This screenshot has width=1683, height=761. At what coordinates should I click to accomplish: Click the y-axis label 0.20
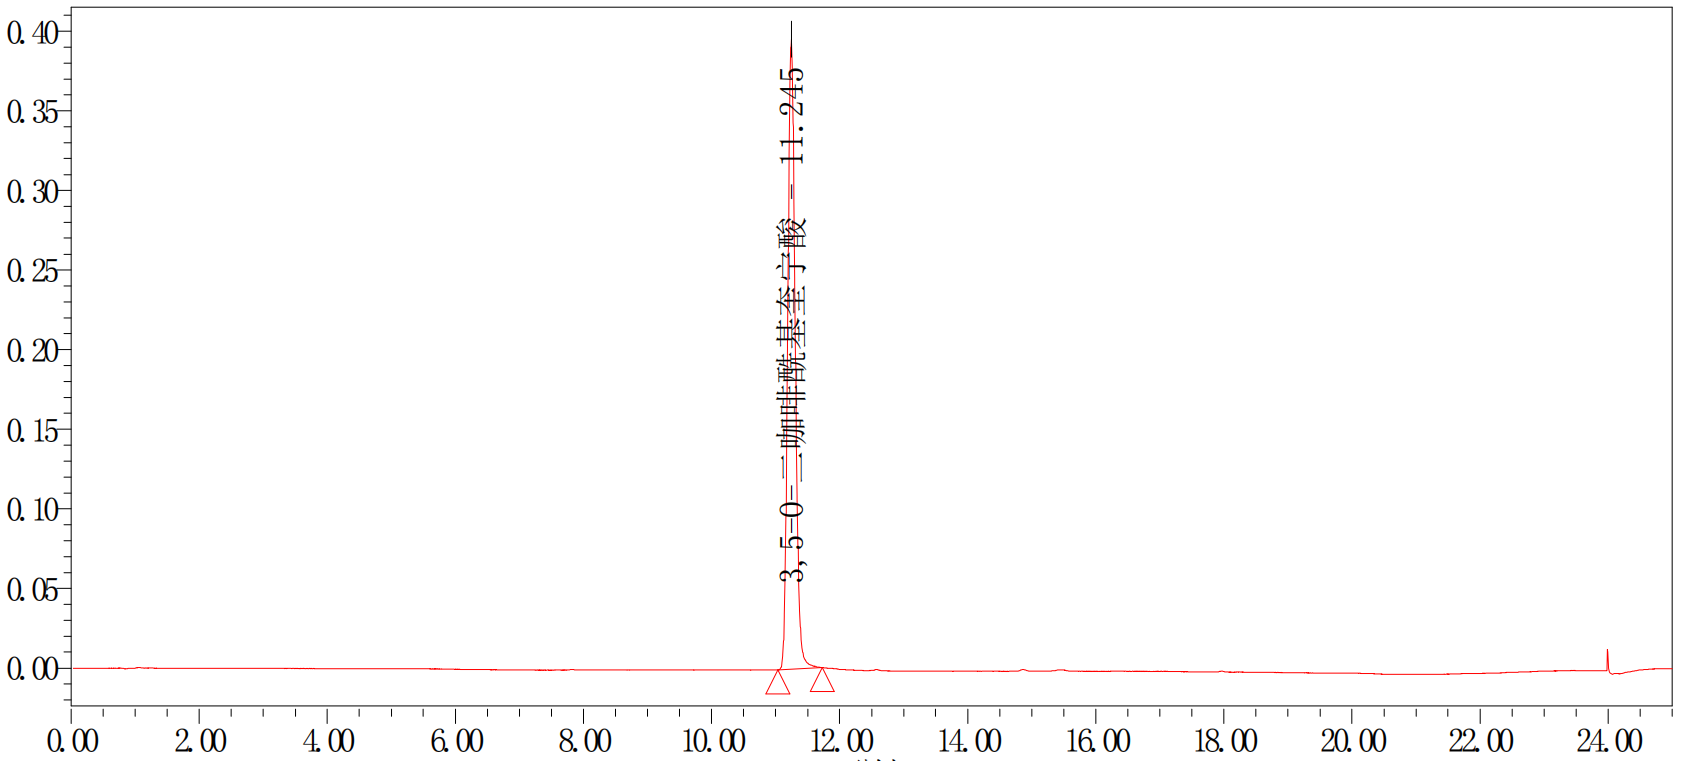click(x=32, y=351)
